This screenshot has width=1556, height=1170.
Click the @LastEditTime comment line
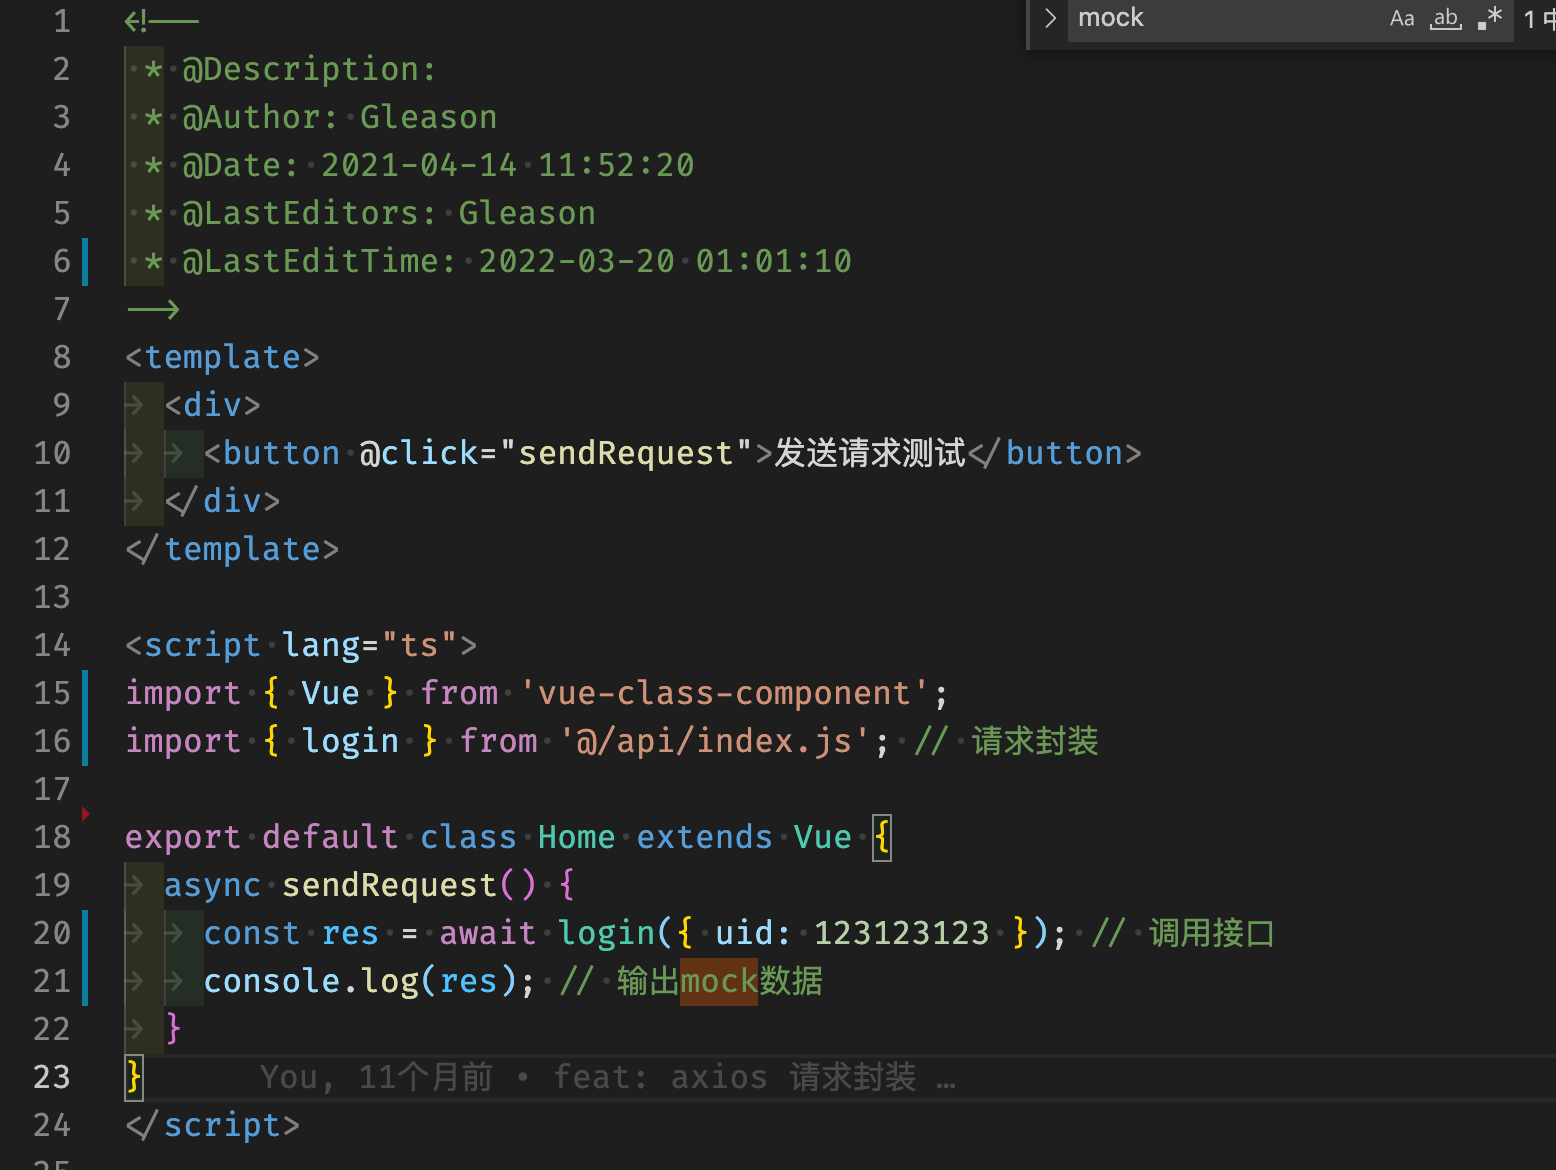(x=497, y=261)
